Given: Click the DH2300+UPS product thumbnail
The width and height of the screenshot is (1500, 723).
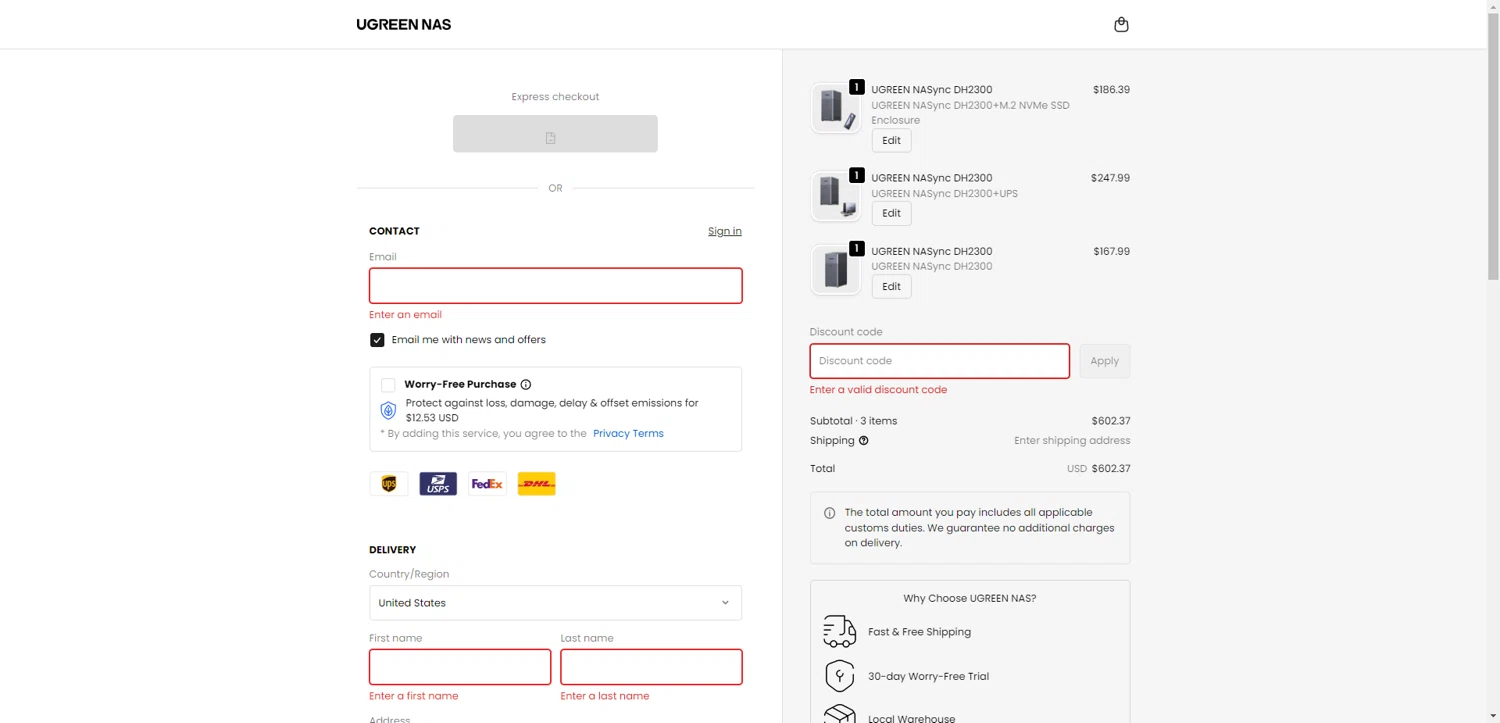Looking at the screenshot, I should click(x=835, y=195).
